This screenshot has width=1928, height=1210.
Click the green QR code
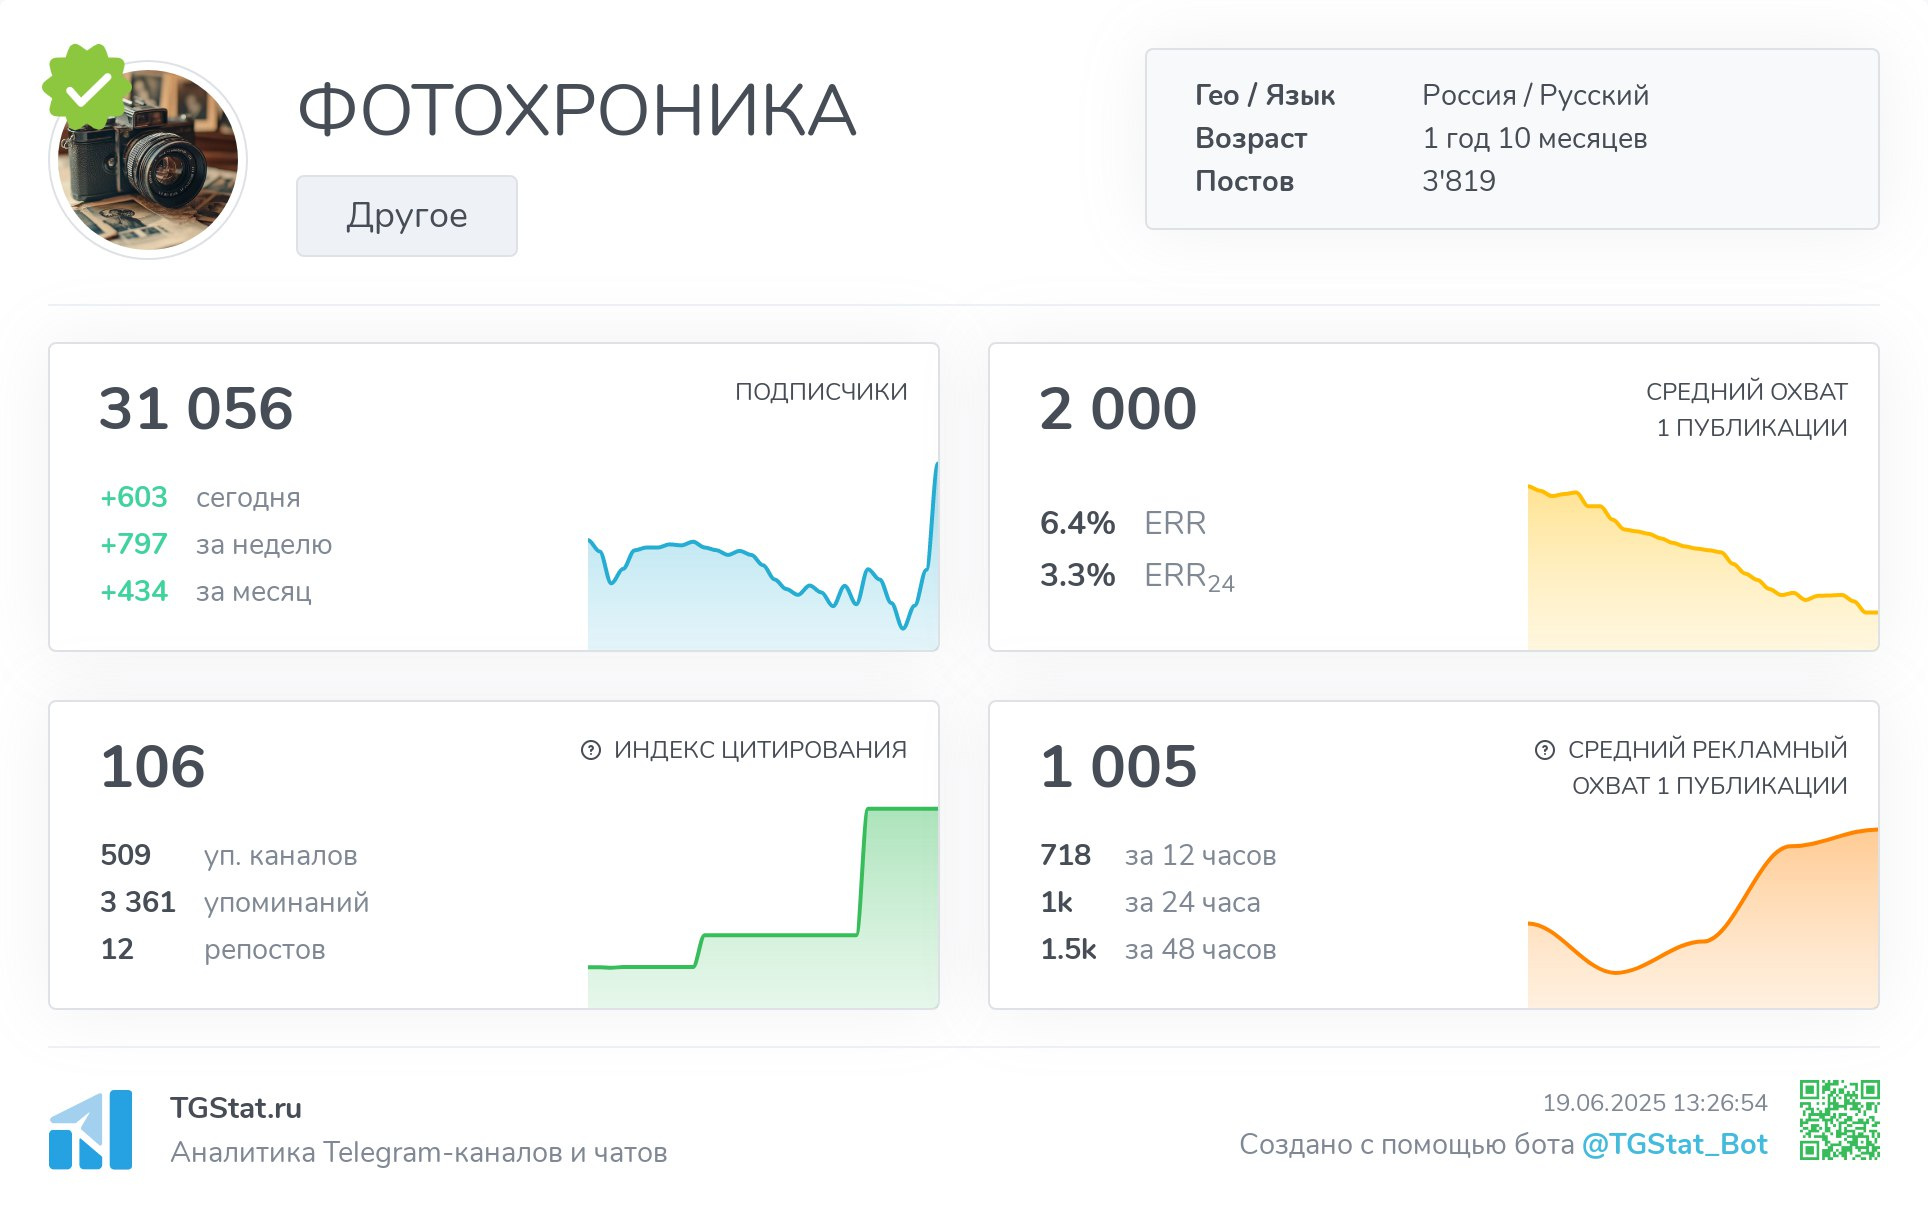tap(1839, 1120)
